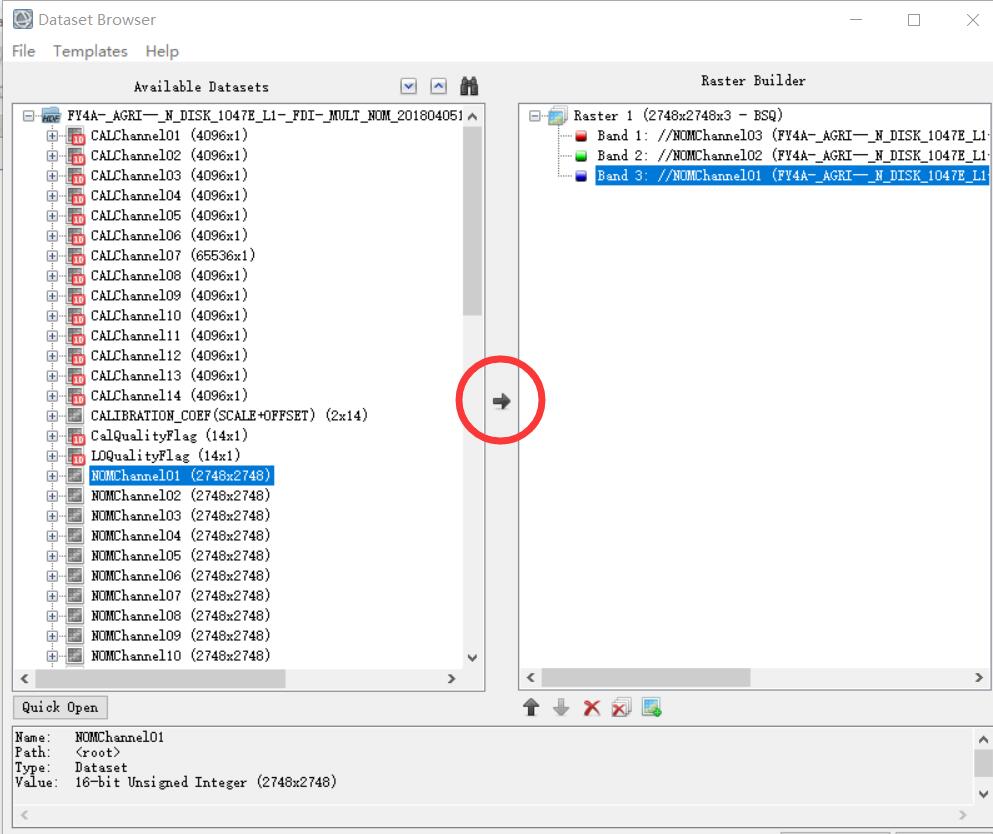Select CalQualityFlag (14x1) dataset
The image size is (993, 834).
[x=169, y=436]
